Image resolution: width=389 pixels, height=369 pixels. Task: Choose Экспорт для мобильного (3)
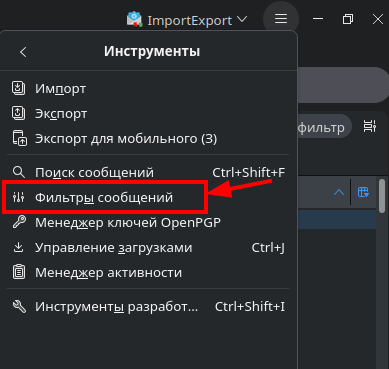pyautogui.click(x=148, y=139)
